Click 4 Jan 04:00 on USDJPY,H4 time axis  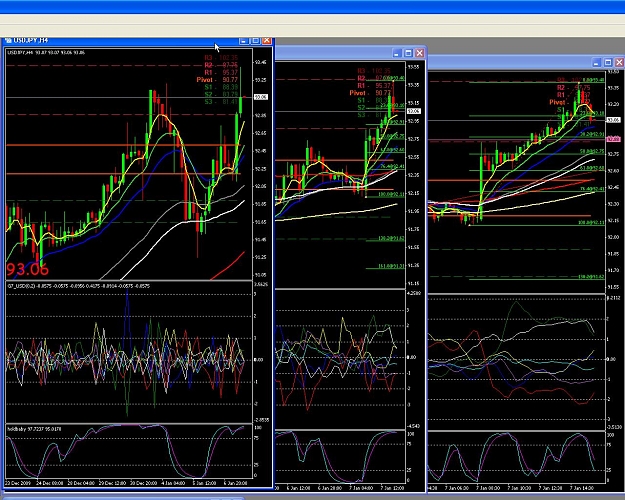coord(174,483)
